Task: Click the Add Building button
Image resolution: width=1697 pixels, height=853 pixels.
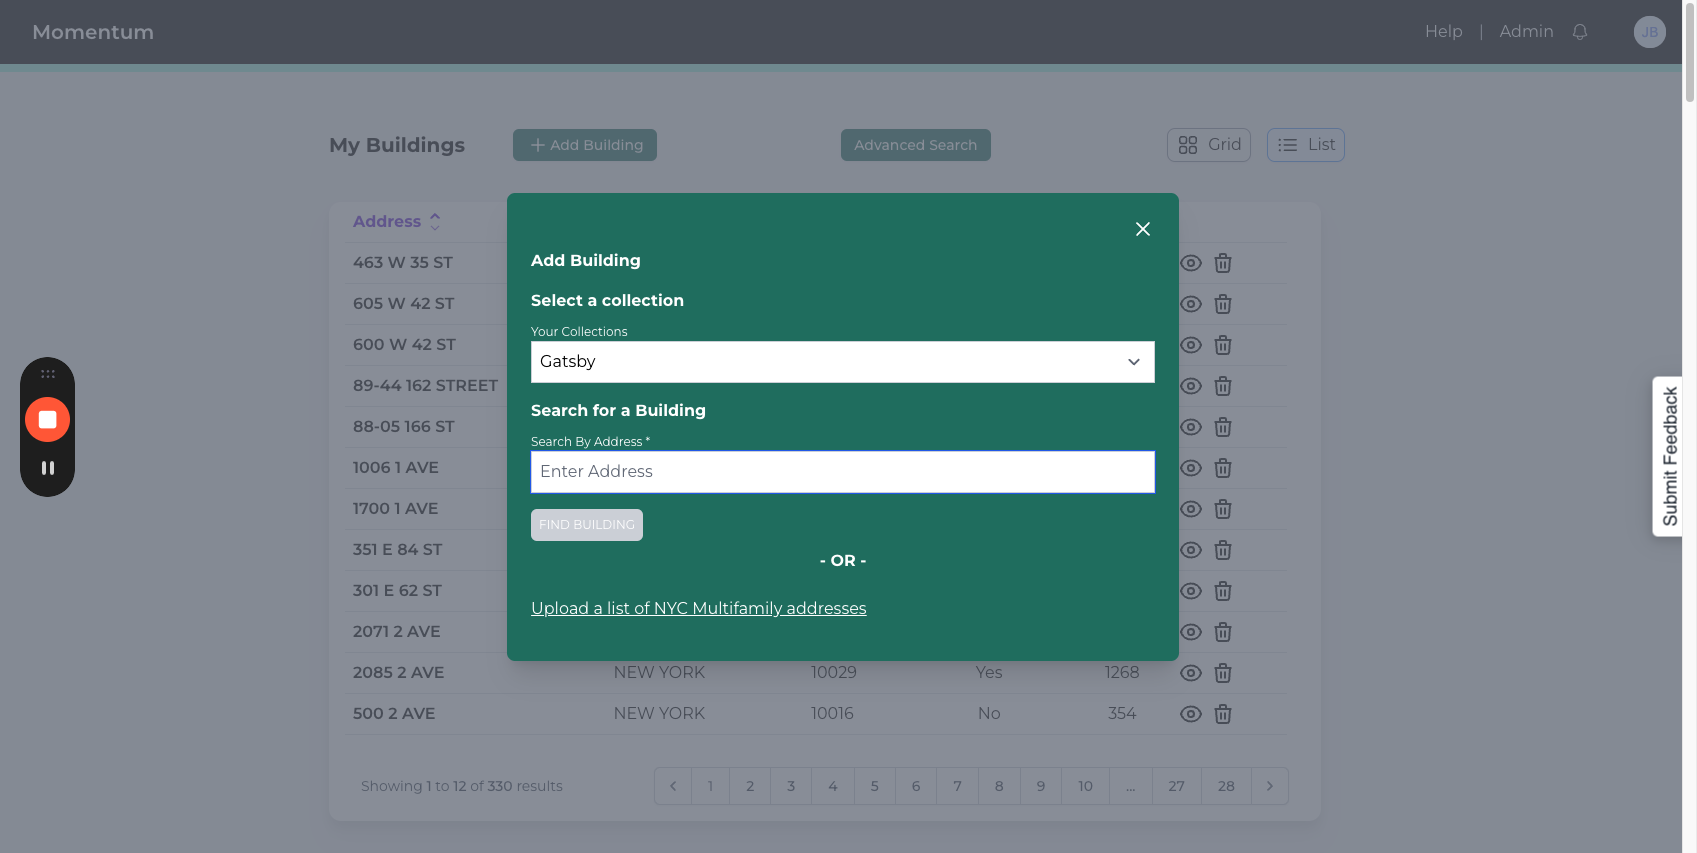Action: (x=585, y=145)
